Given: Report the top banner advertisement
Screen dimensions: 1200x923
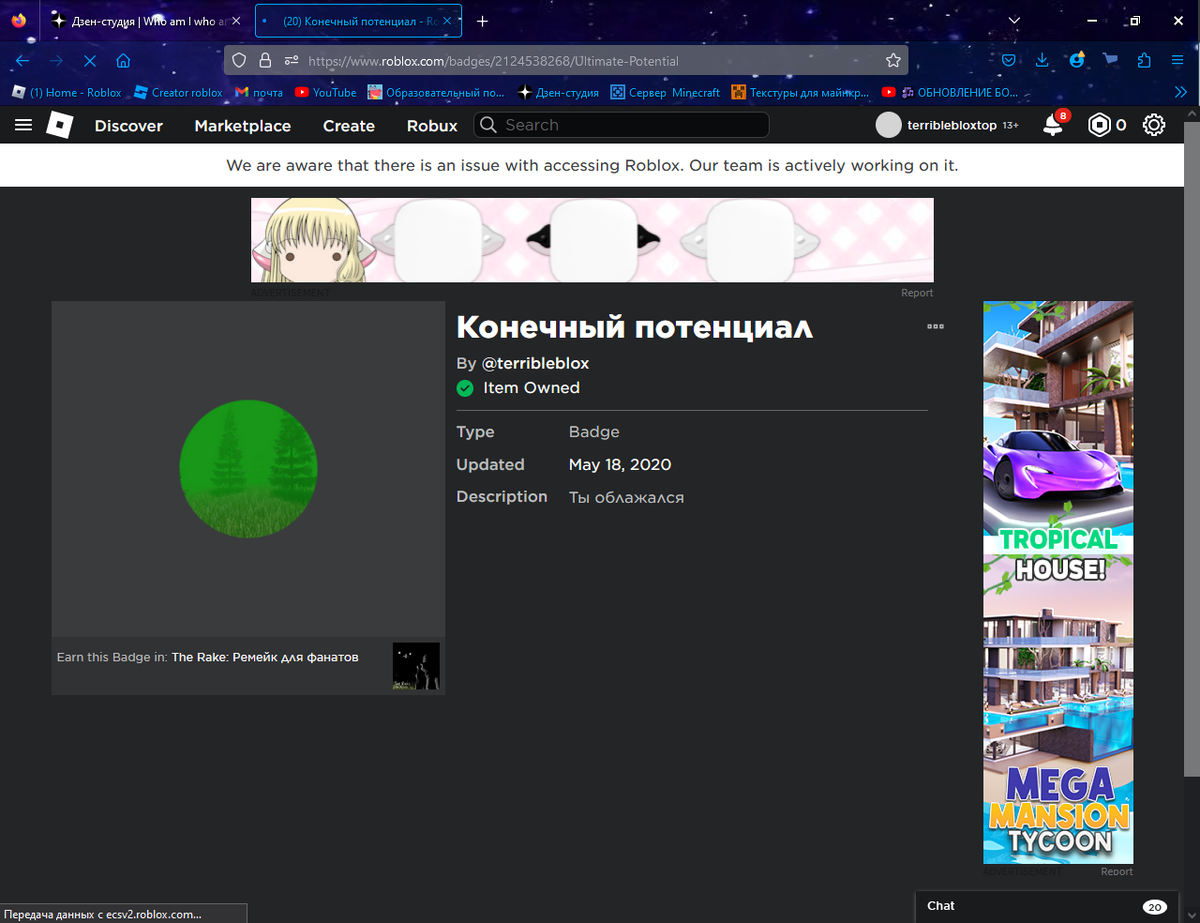Looking at the screenshot, I should (917, 293).
